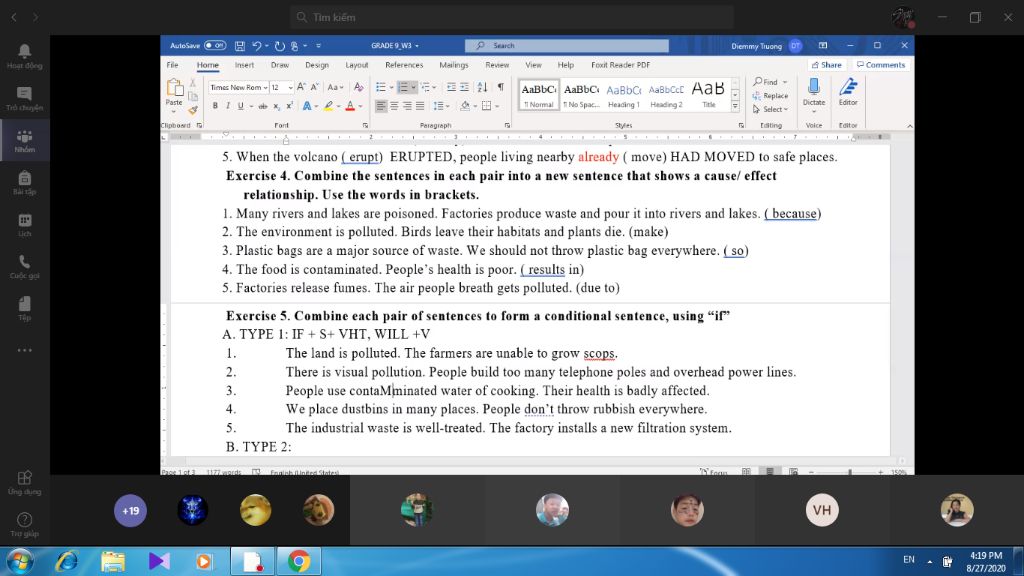The image size is (1024, 576).
Task: Open the Font dialog launcher
Action: [365, 125]
